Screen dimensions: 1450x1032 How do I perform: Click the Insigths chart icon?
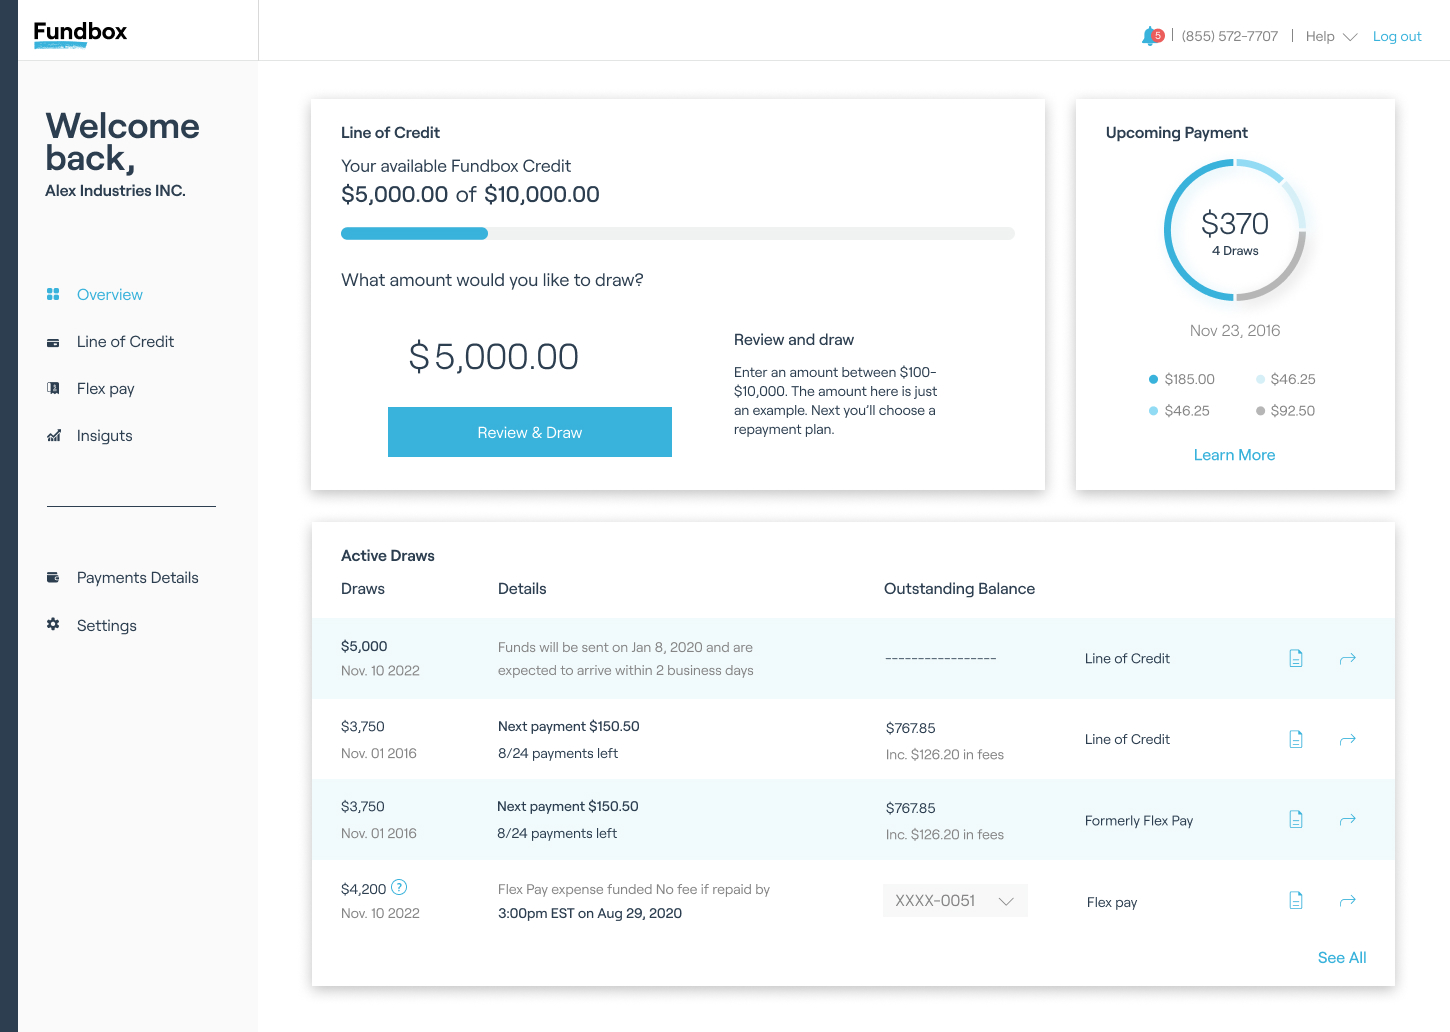[53, 436]
